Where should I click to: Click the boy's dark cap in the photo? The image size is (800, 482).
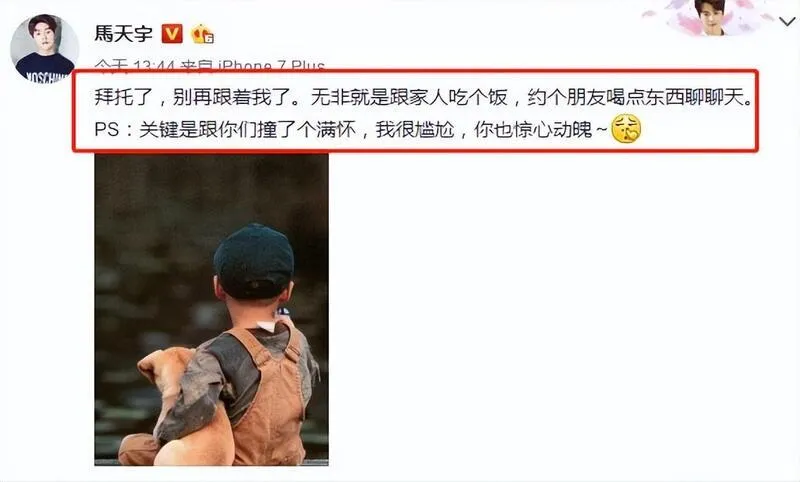click(254, 261)
